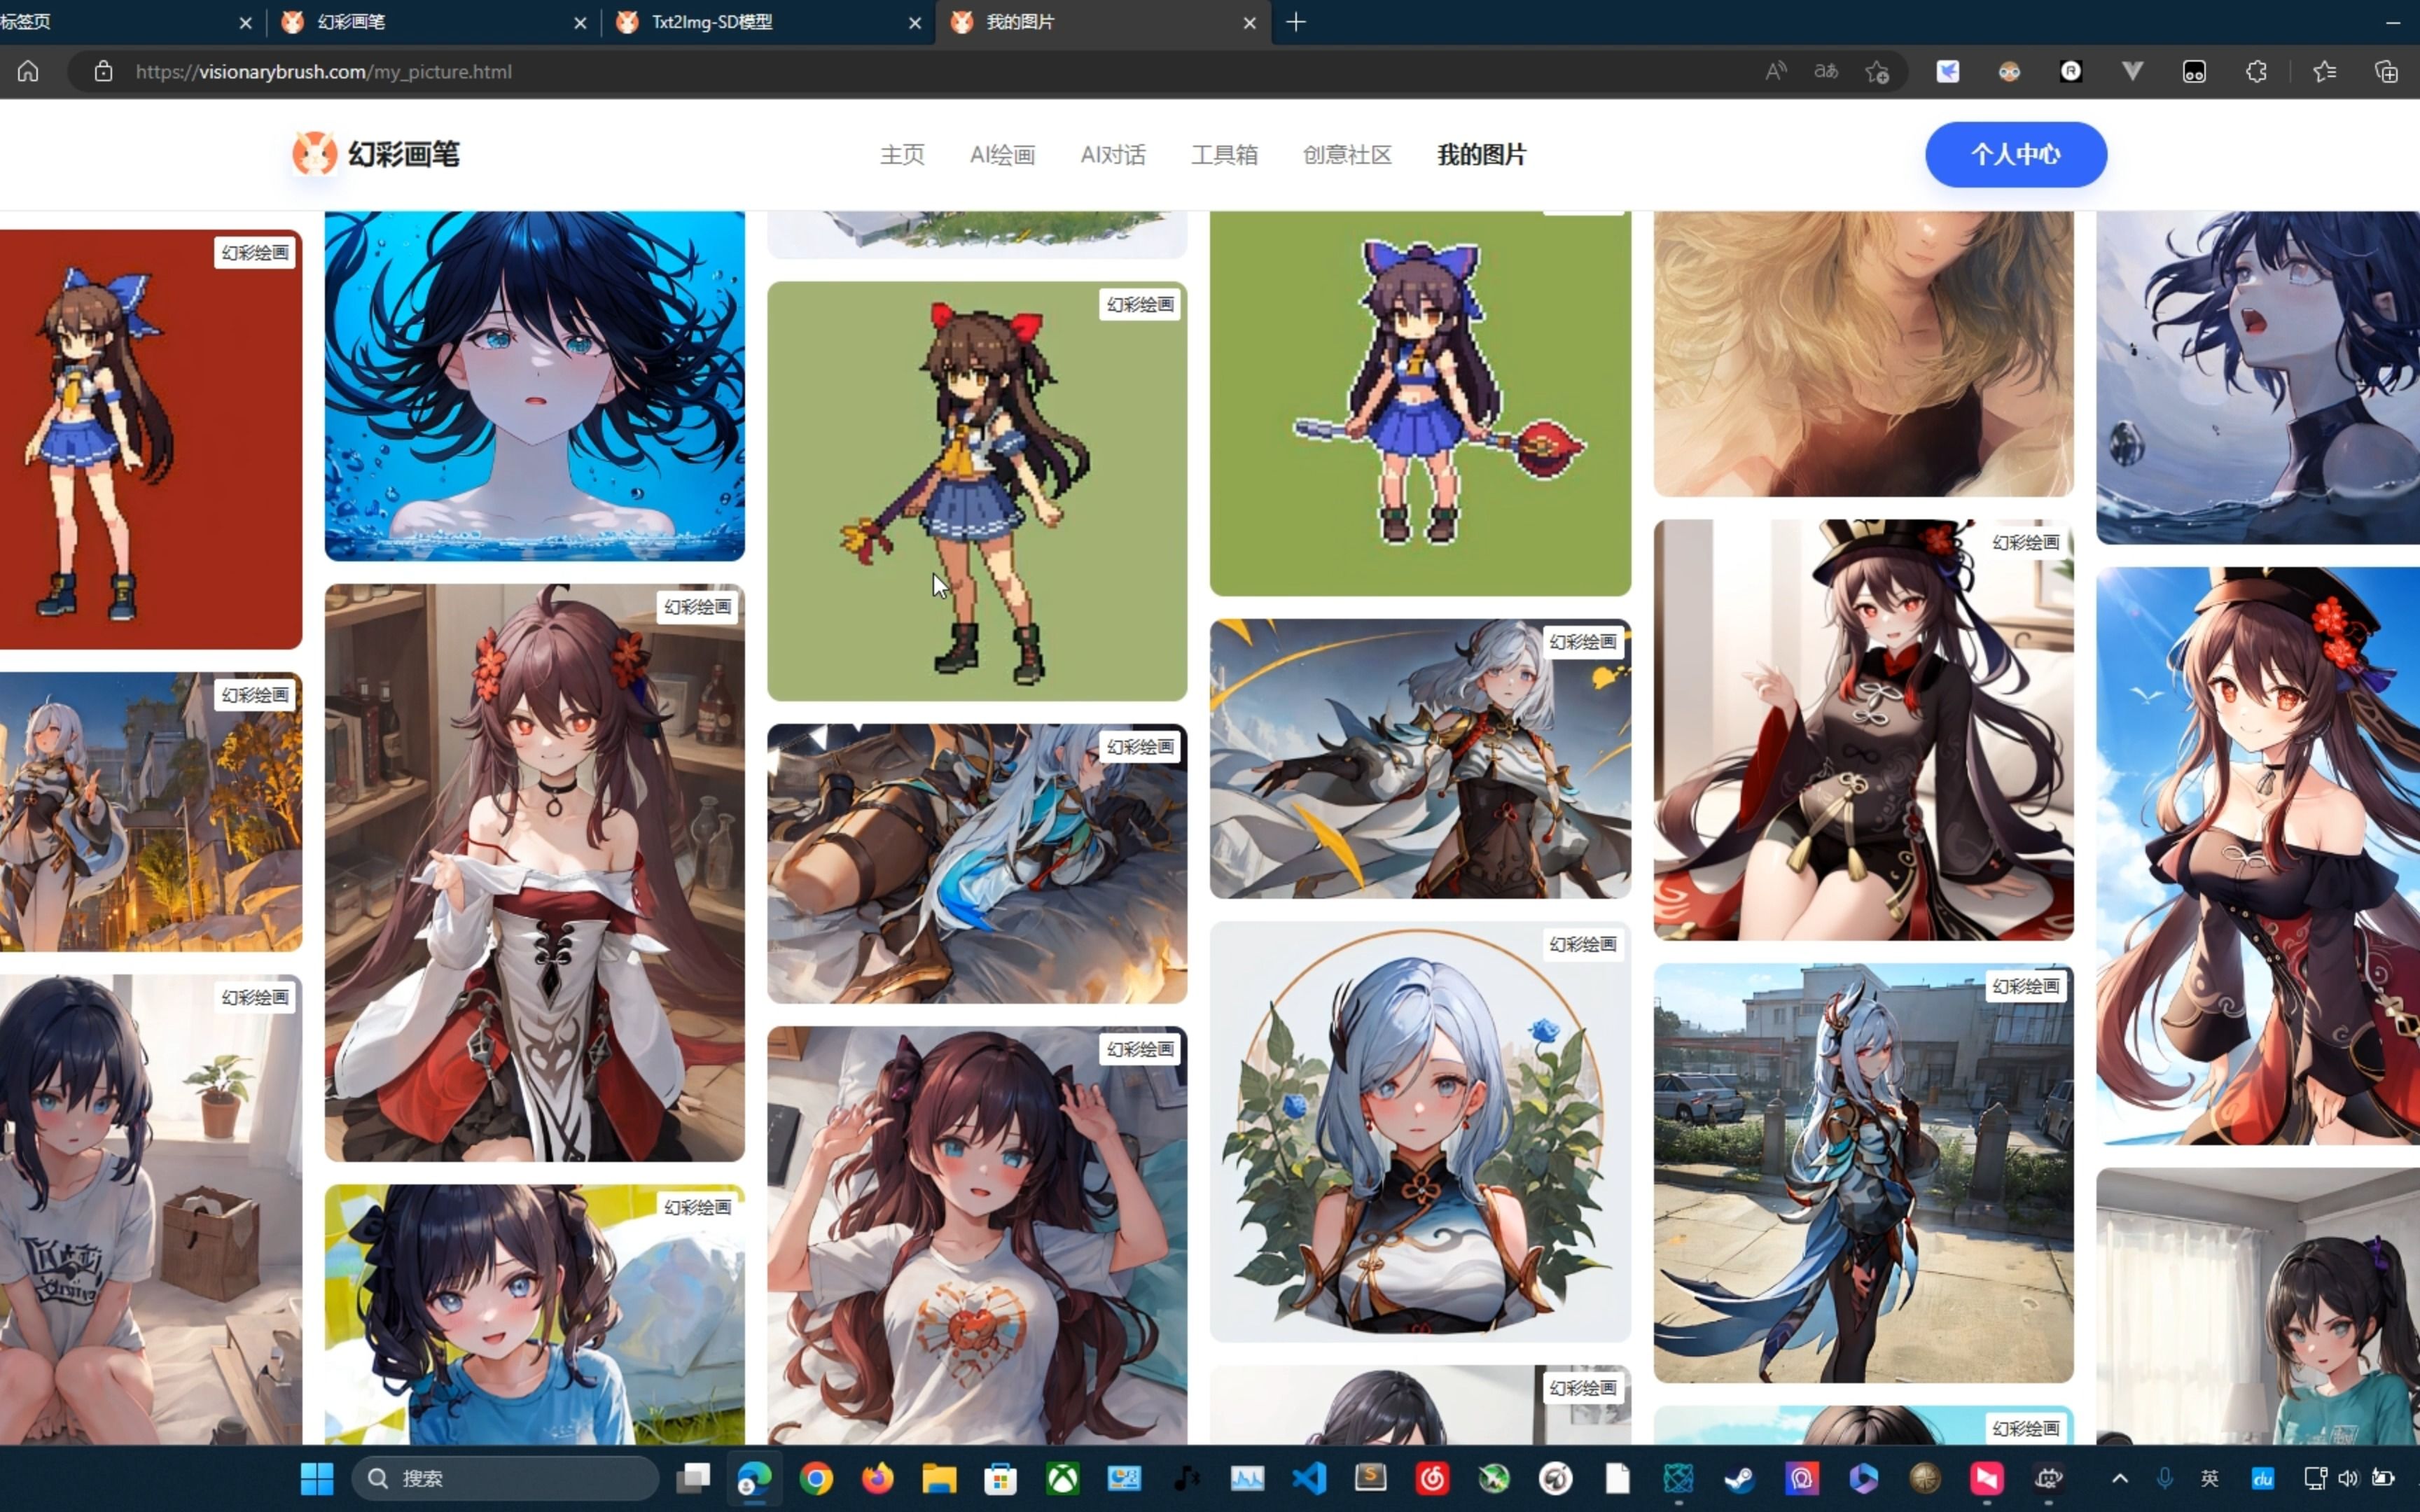Viewport: 2420px width, 1512px height.
Task: Open Visual Studio Code from the taskbar
Action: click(x=1309, y=1478)
